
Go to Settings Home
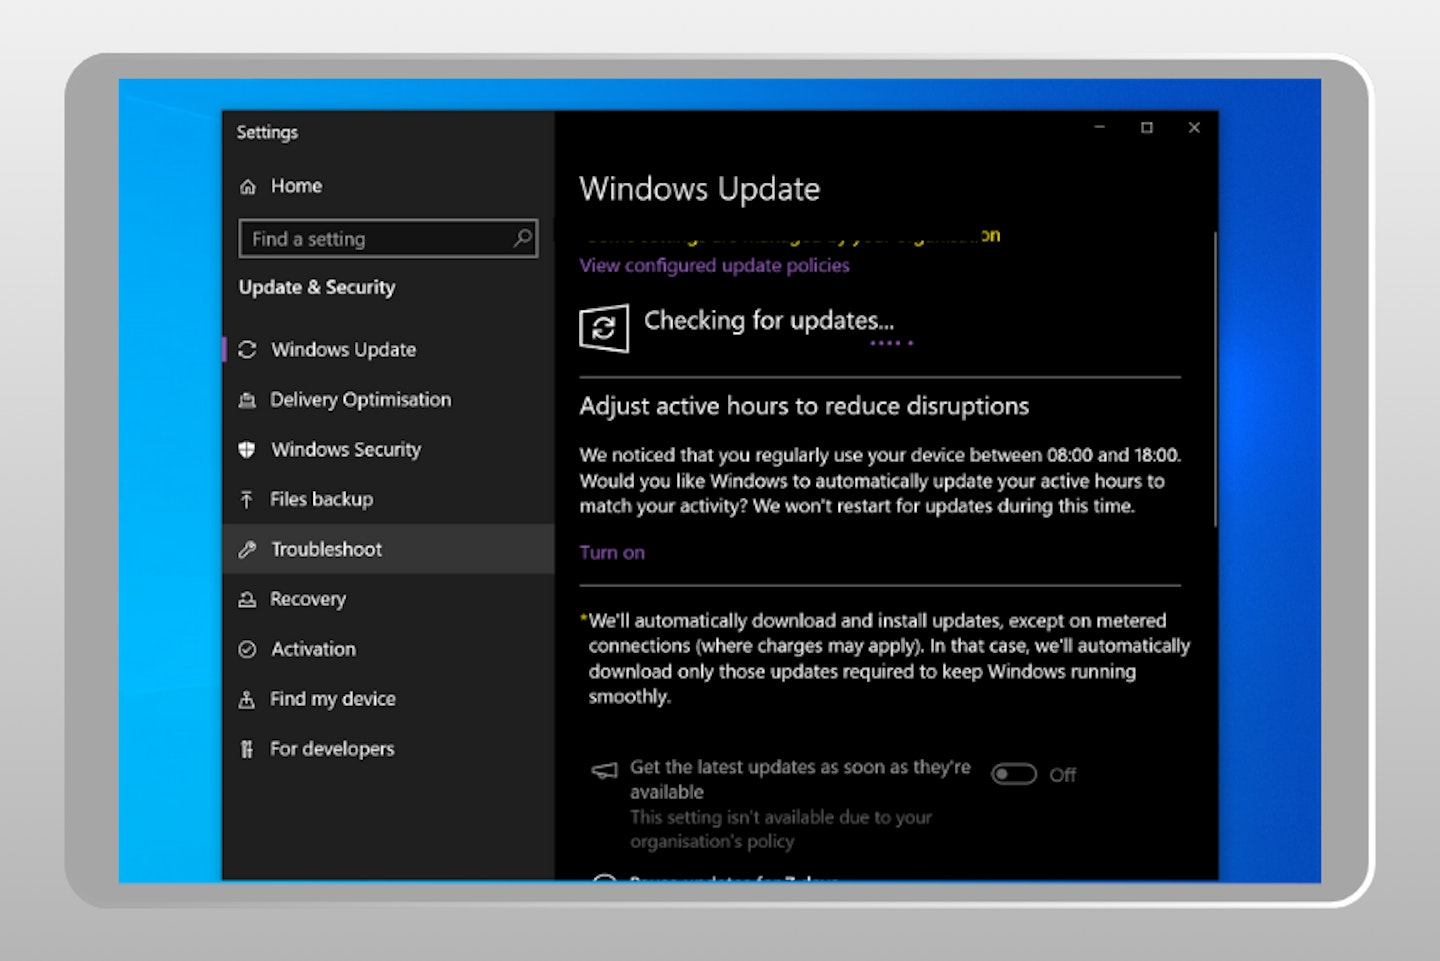point(388,186)
